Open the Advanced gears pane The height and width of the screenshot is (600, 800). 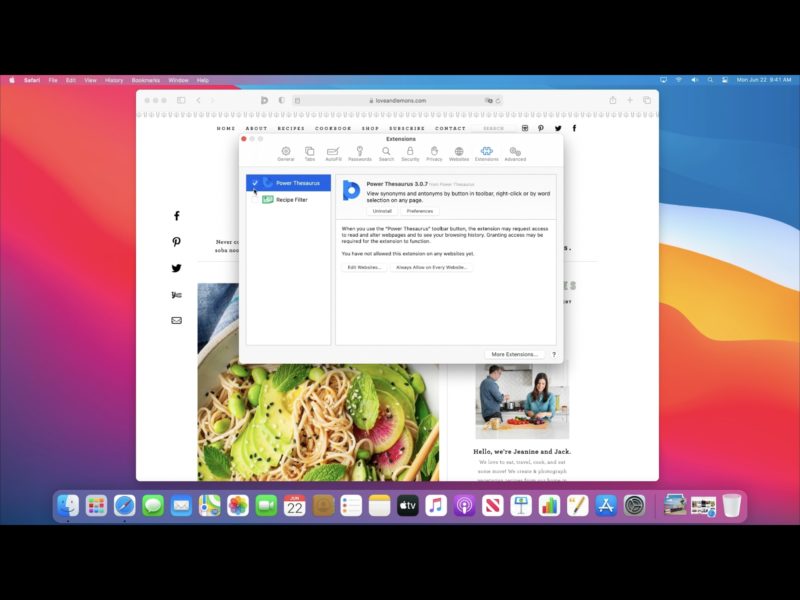pos(515,154)
